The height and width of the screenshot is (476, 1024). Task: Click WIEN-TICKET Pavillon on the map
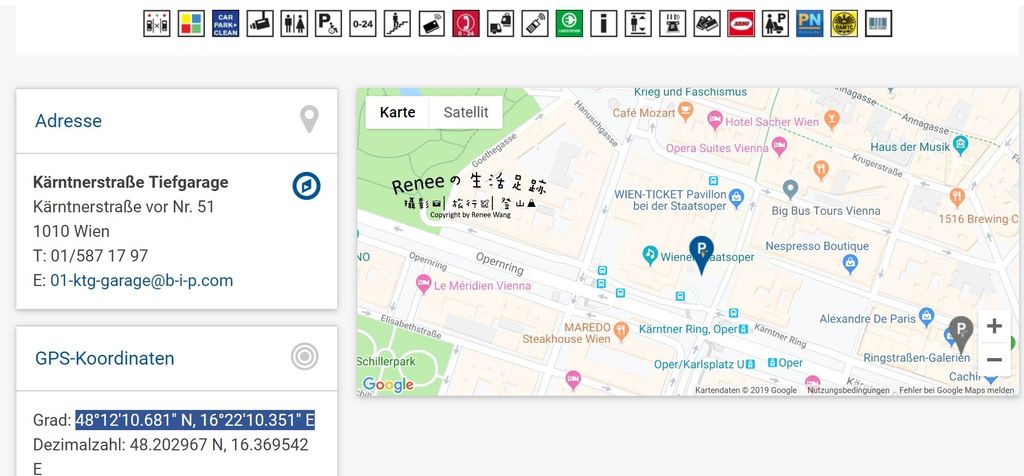[x=679, y=200]
